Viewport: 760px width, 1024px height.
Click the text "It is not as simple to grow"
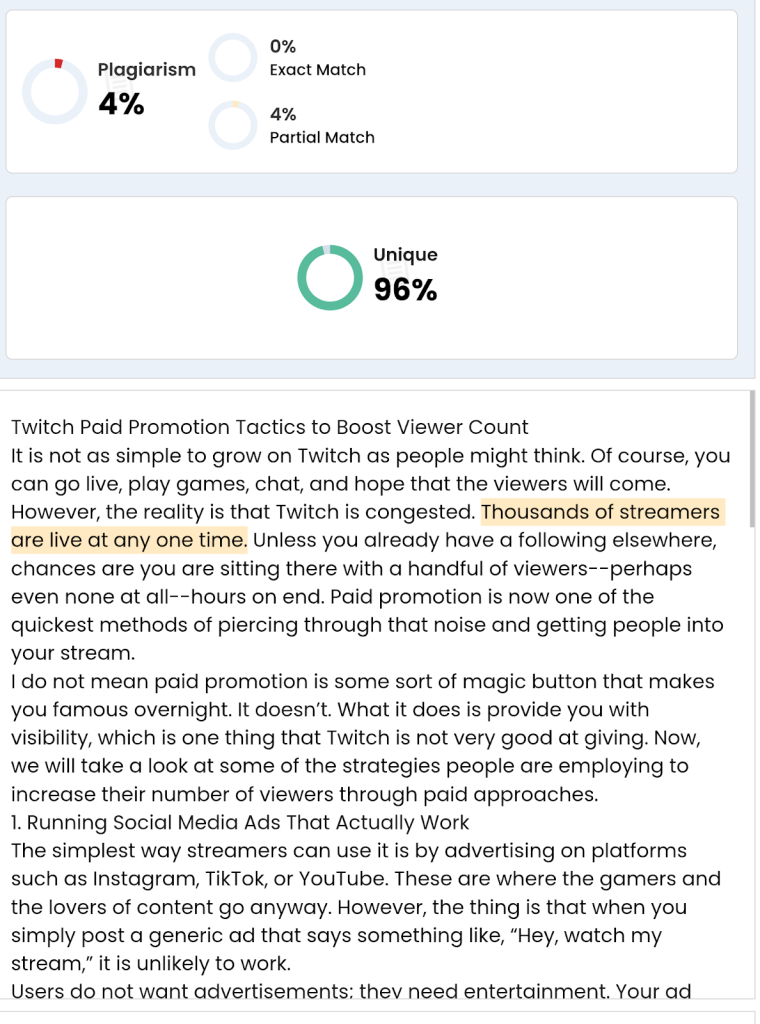pyautogui.click(x=200, y=456)
